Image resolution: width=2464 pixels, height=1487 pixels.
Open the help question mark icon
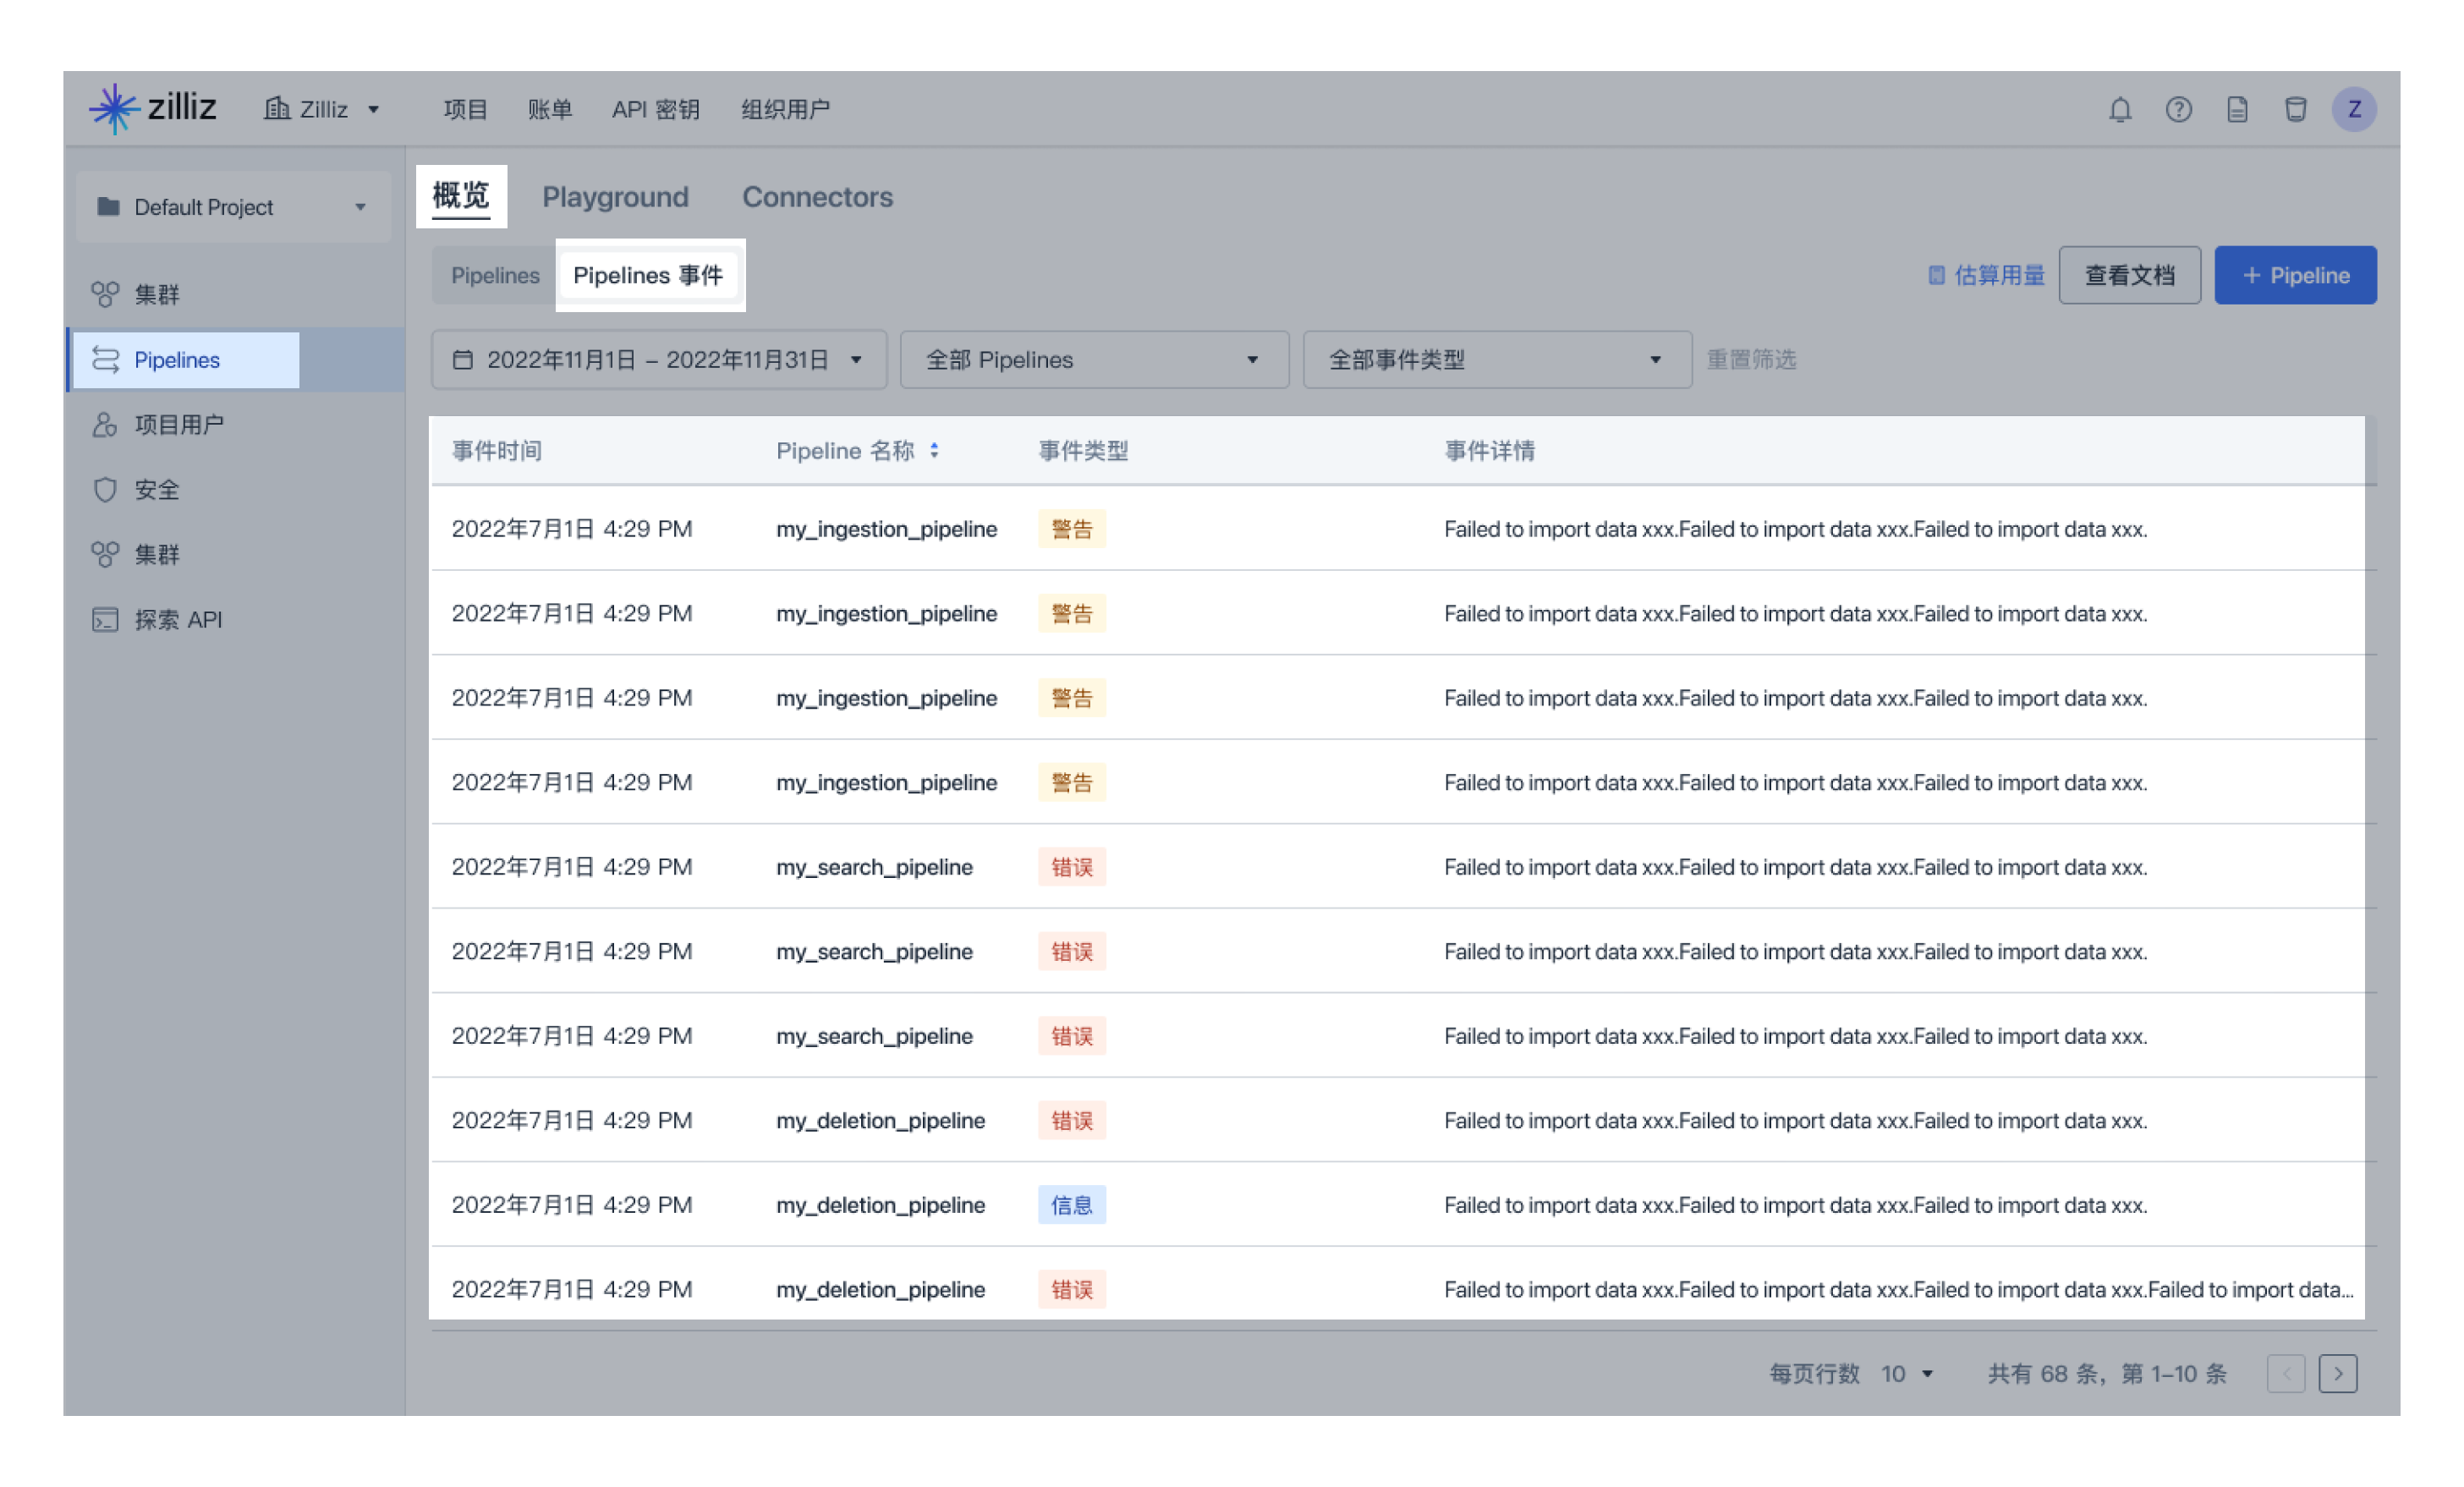(x=2178, y=109)
